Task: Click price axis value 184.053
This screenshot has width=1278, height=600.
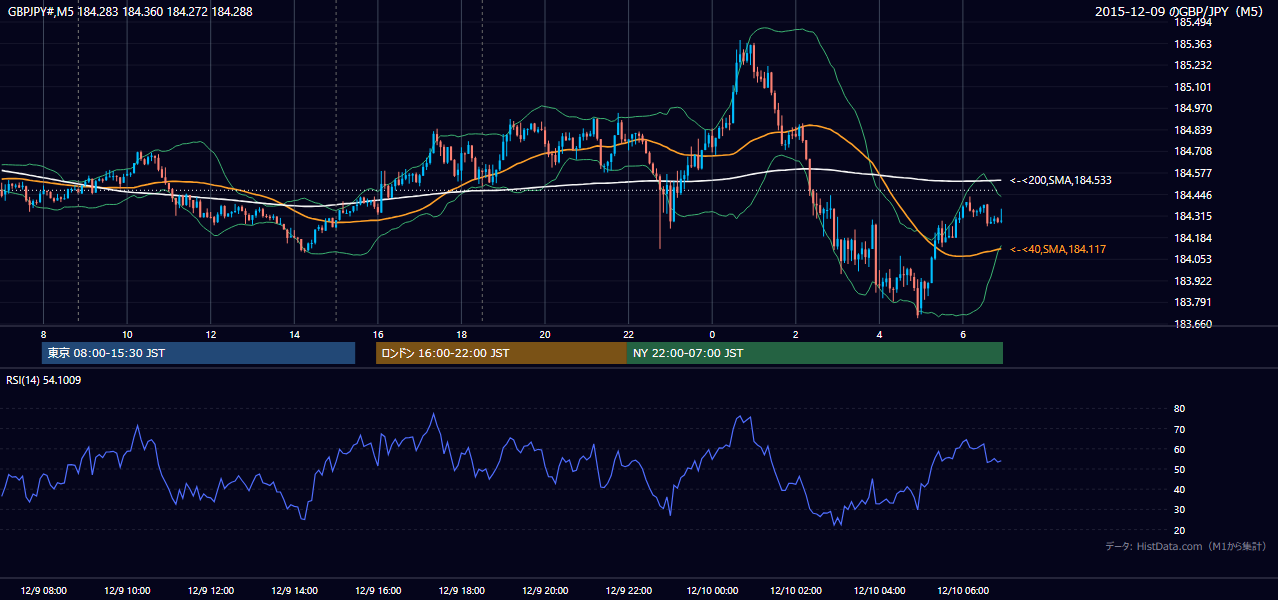Action: pos(1194,259)
